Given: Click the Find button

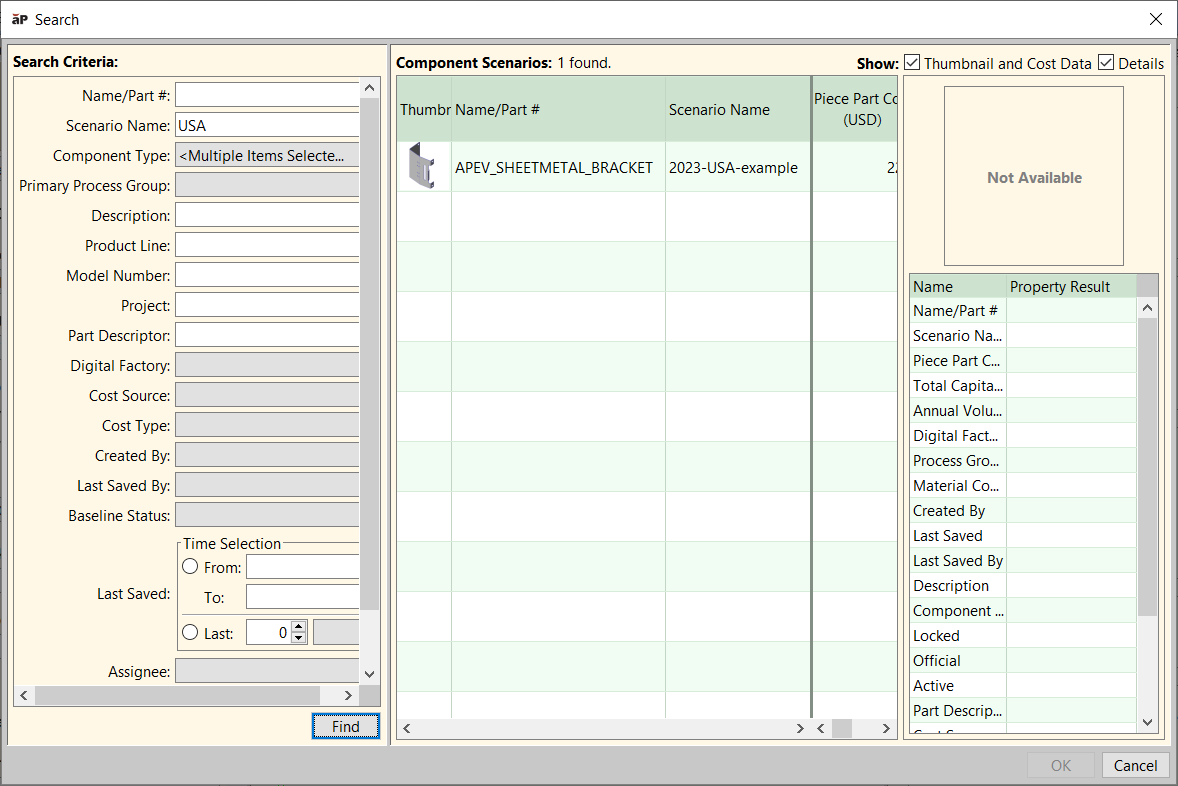Looking at the screenshot, I should click(346, 726).
